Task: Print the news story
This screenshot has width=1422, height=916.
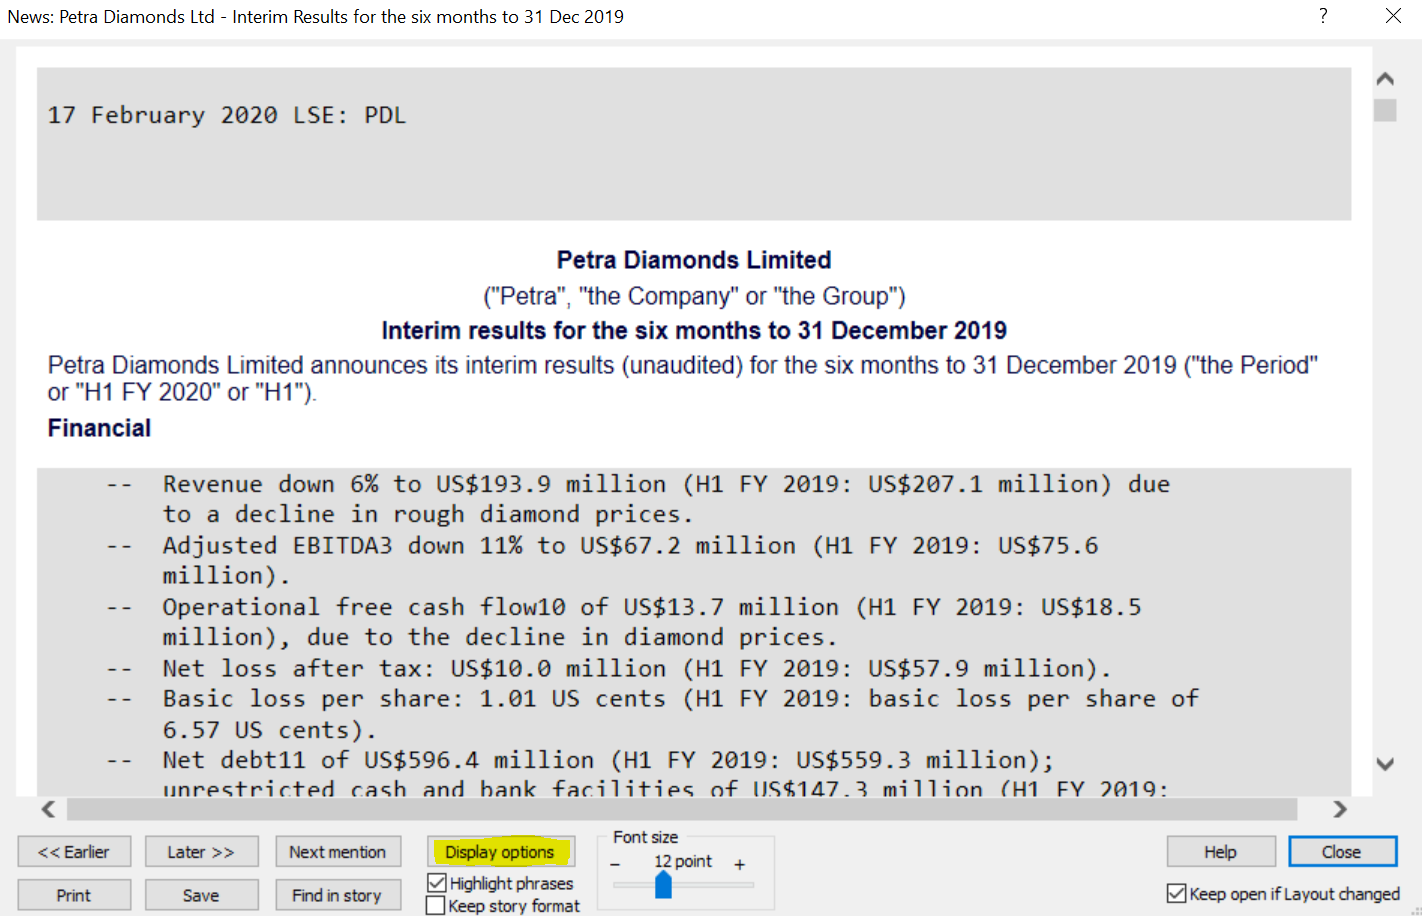Action: point(74,895)
